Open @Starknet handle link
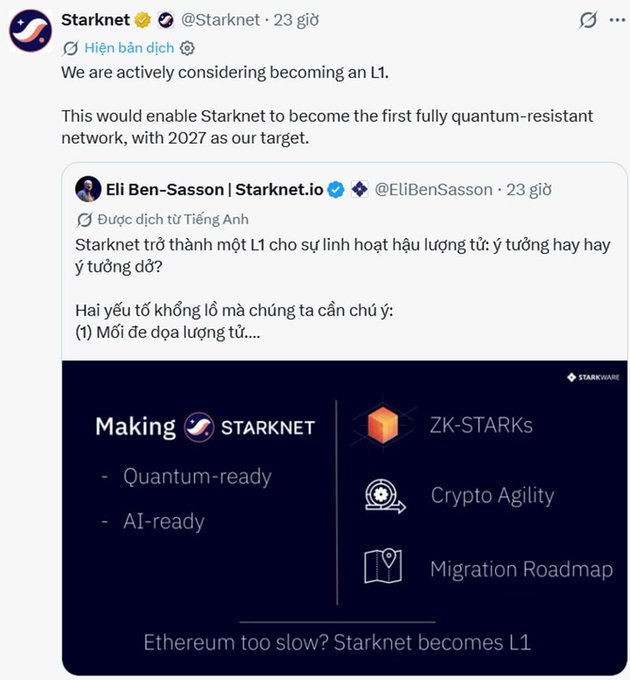The image size is (630, 680). (x=220, y=20)
